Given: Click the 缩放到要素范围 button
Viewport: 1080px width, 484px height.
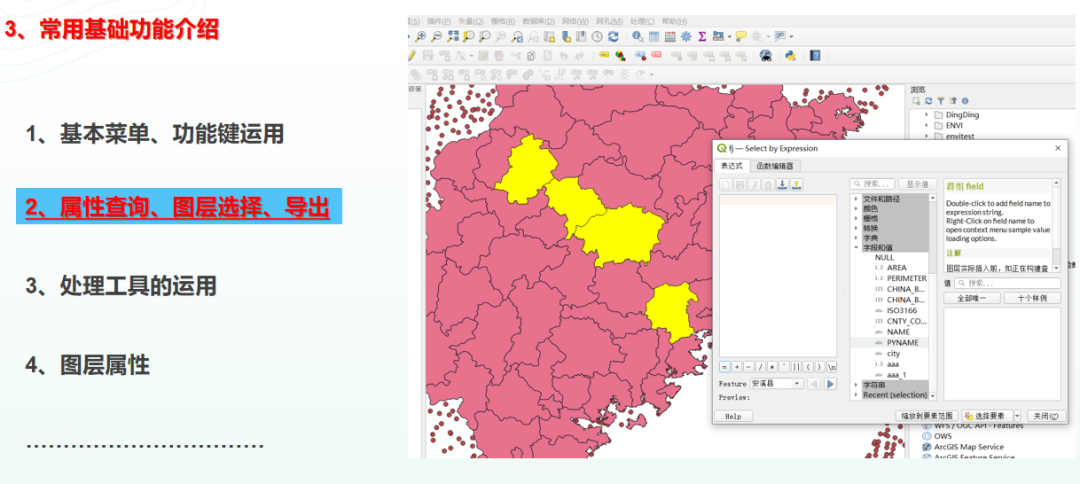Looking at the screenshot, I should click(x=928, y=417).
